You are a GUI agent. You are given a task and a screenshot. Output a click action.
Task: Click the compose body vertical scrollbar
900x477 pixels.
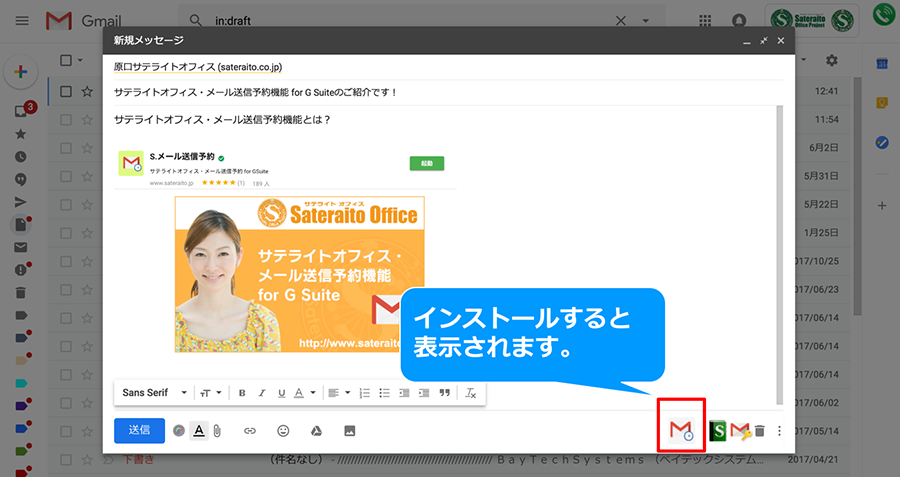(779, 255)
